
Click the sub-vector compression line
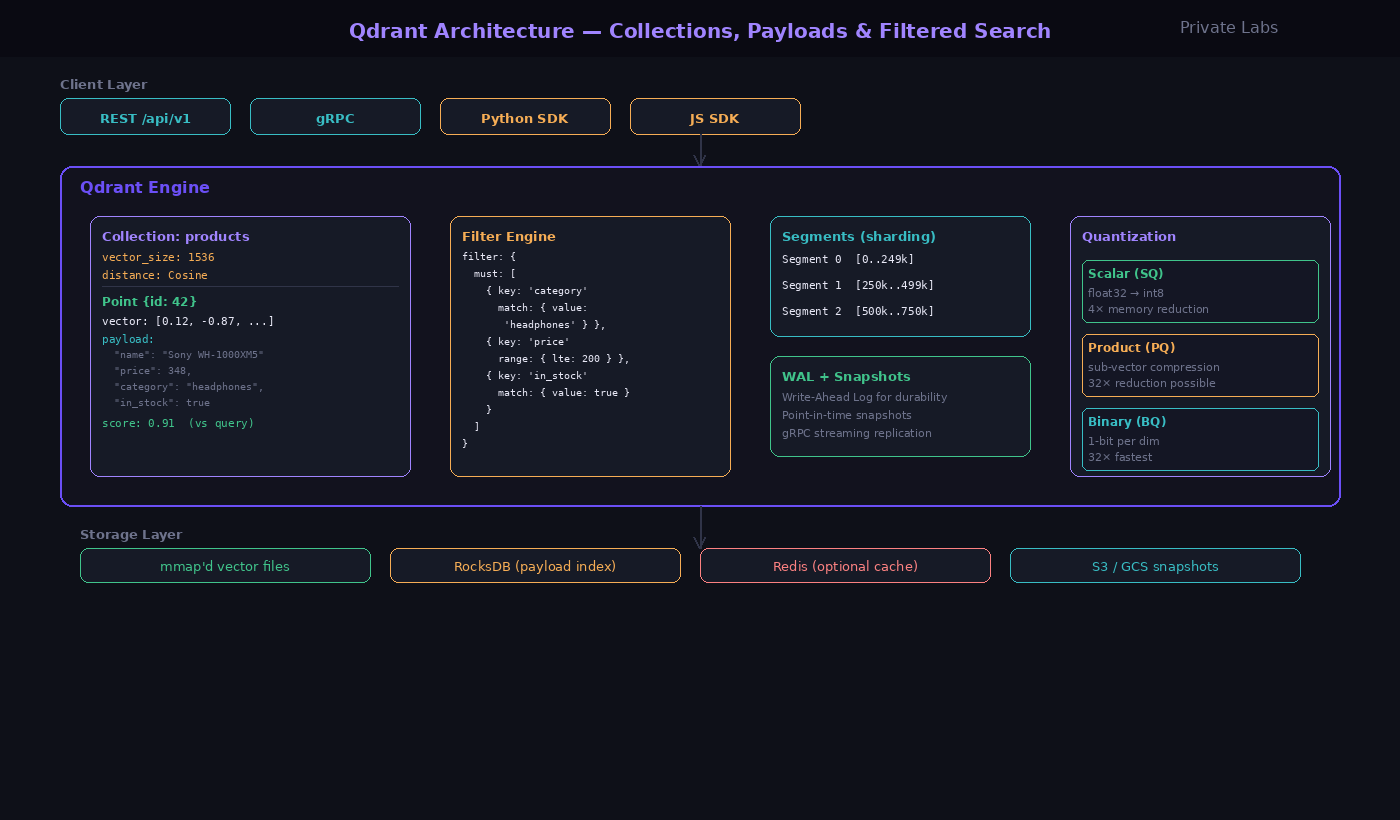pos(1154,367)
